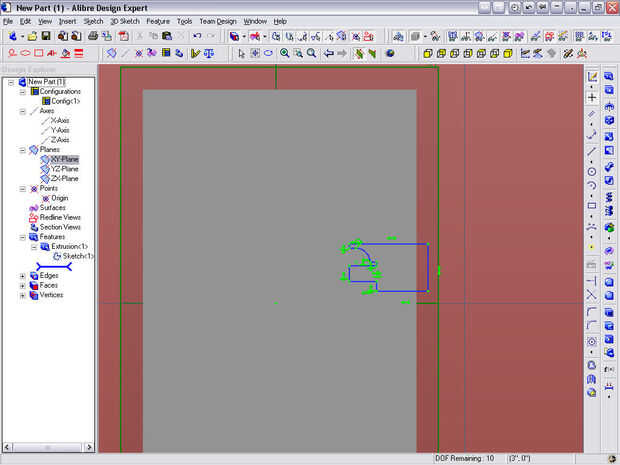Image resolution: width=620 pixels, height=465 pixels.
Task: Collapse the Configurations tree node
Action: pos(23,92)
